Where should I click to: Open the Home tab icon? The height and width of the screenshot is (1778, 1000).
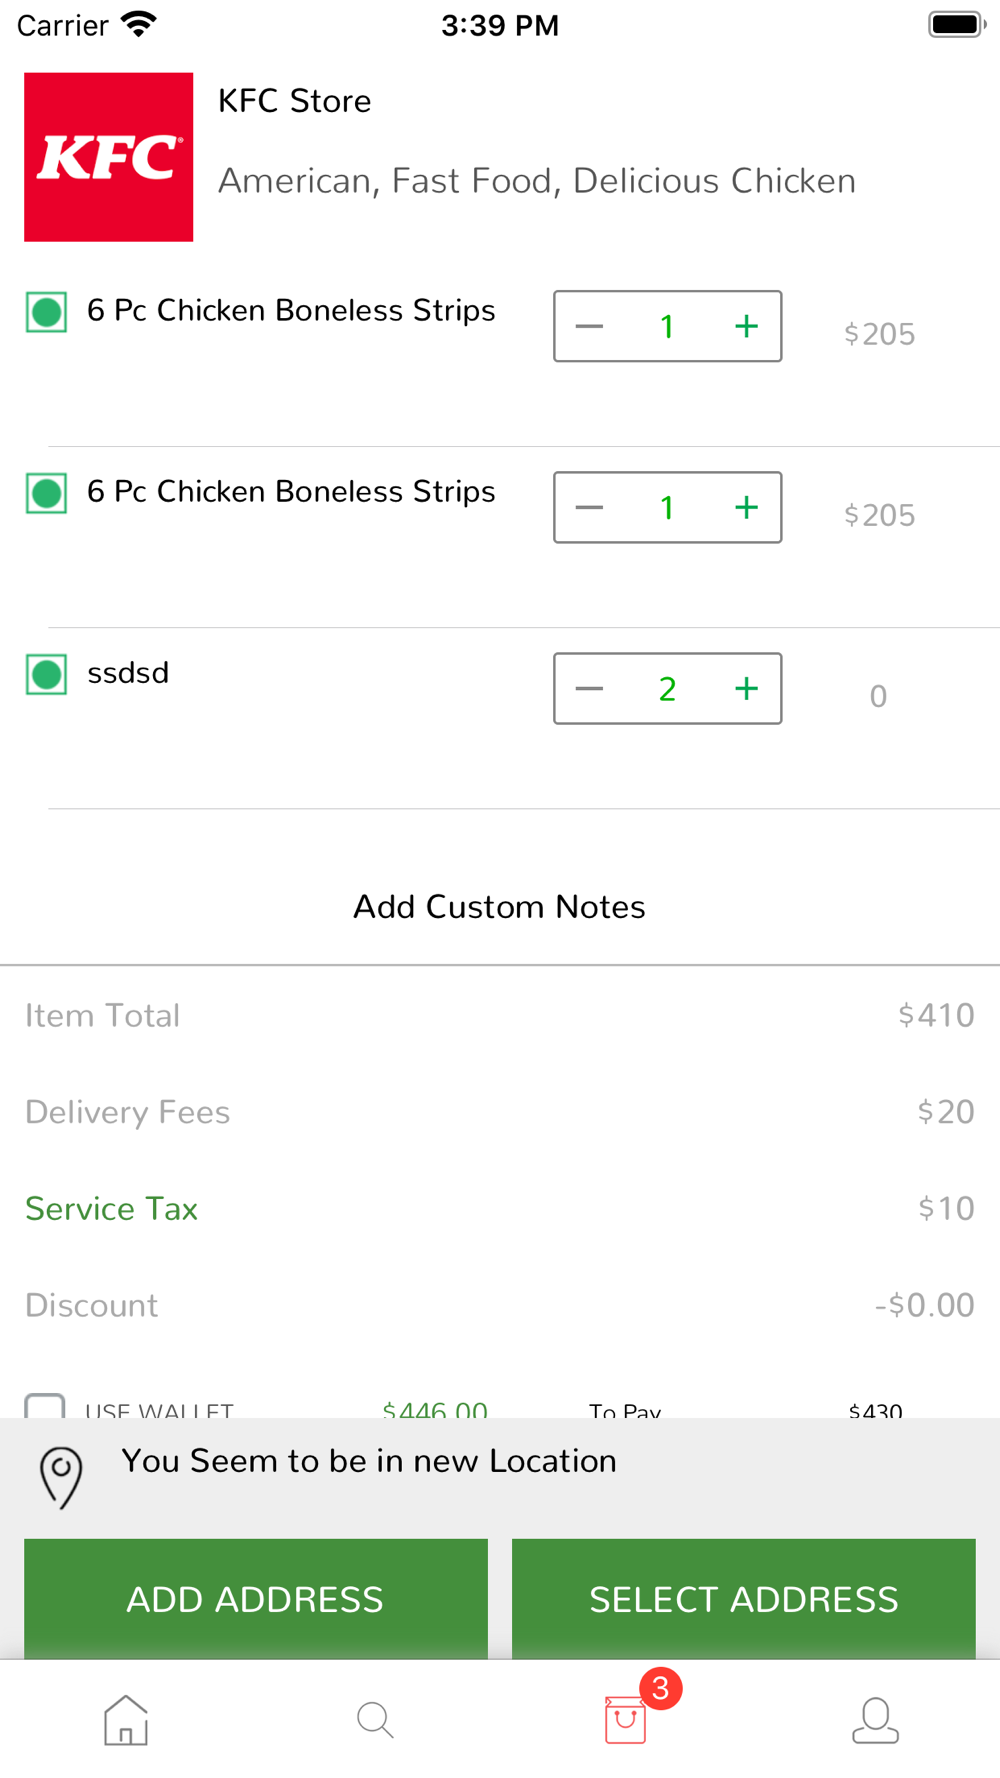tap(126, 1720)
